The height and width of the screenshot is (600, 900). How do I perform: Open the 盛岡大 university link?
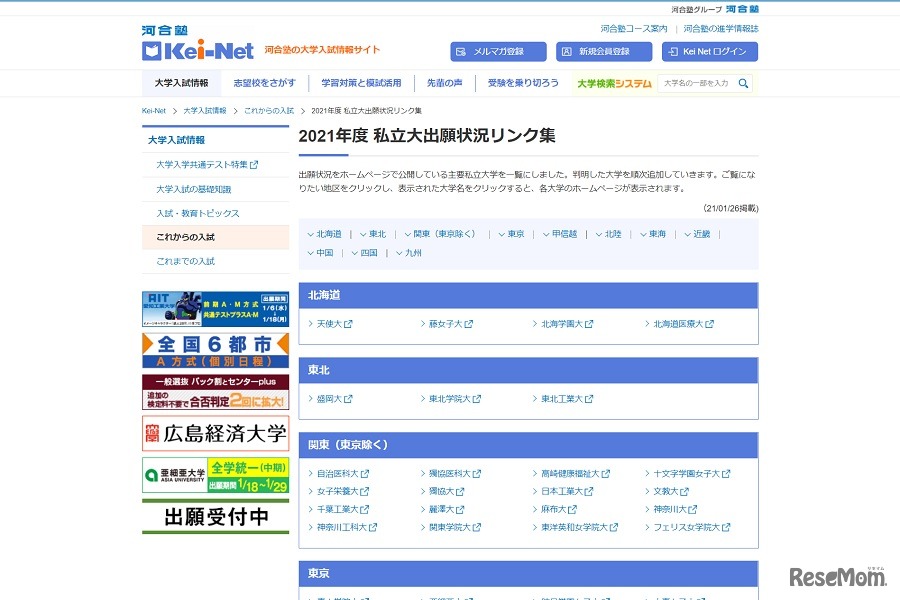(328, 398)
